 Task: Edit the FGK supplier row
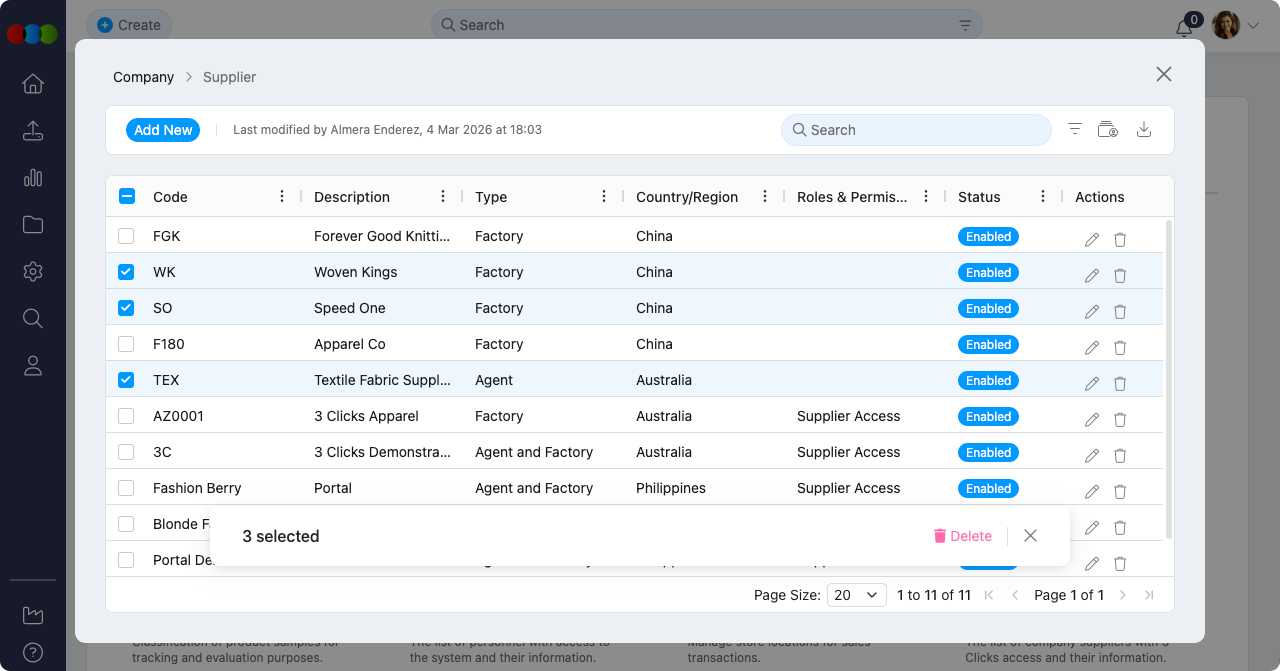coord(1092,240)
